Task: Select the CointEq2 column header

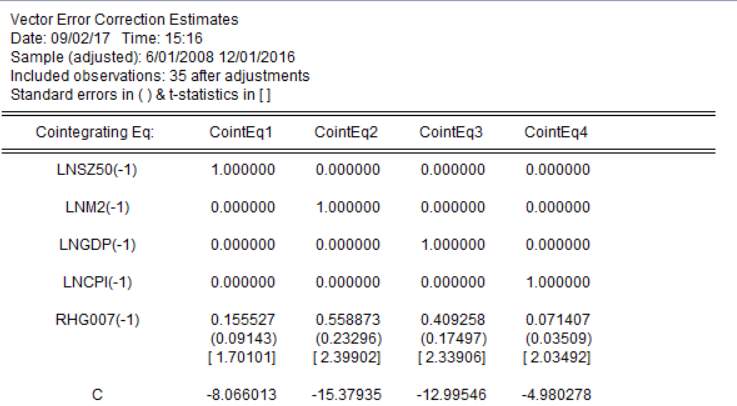Action: pos(346,132)
